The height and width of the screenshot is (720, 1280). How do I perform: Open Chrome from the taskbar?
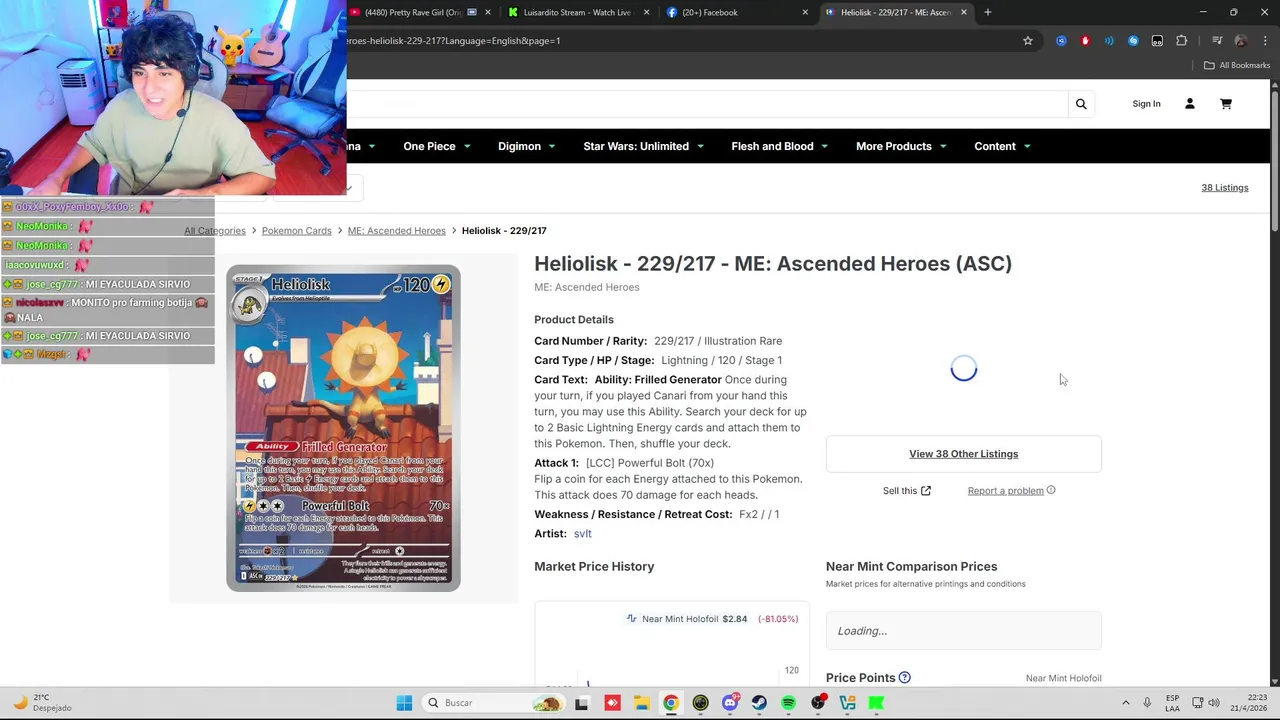tap(671, 703)
